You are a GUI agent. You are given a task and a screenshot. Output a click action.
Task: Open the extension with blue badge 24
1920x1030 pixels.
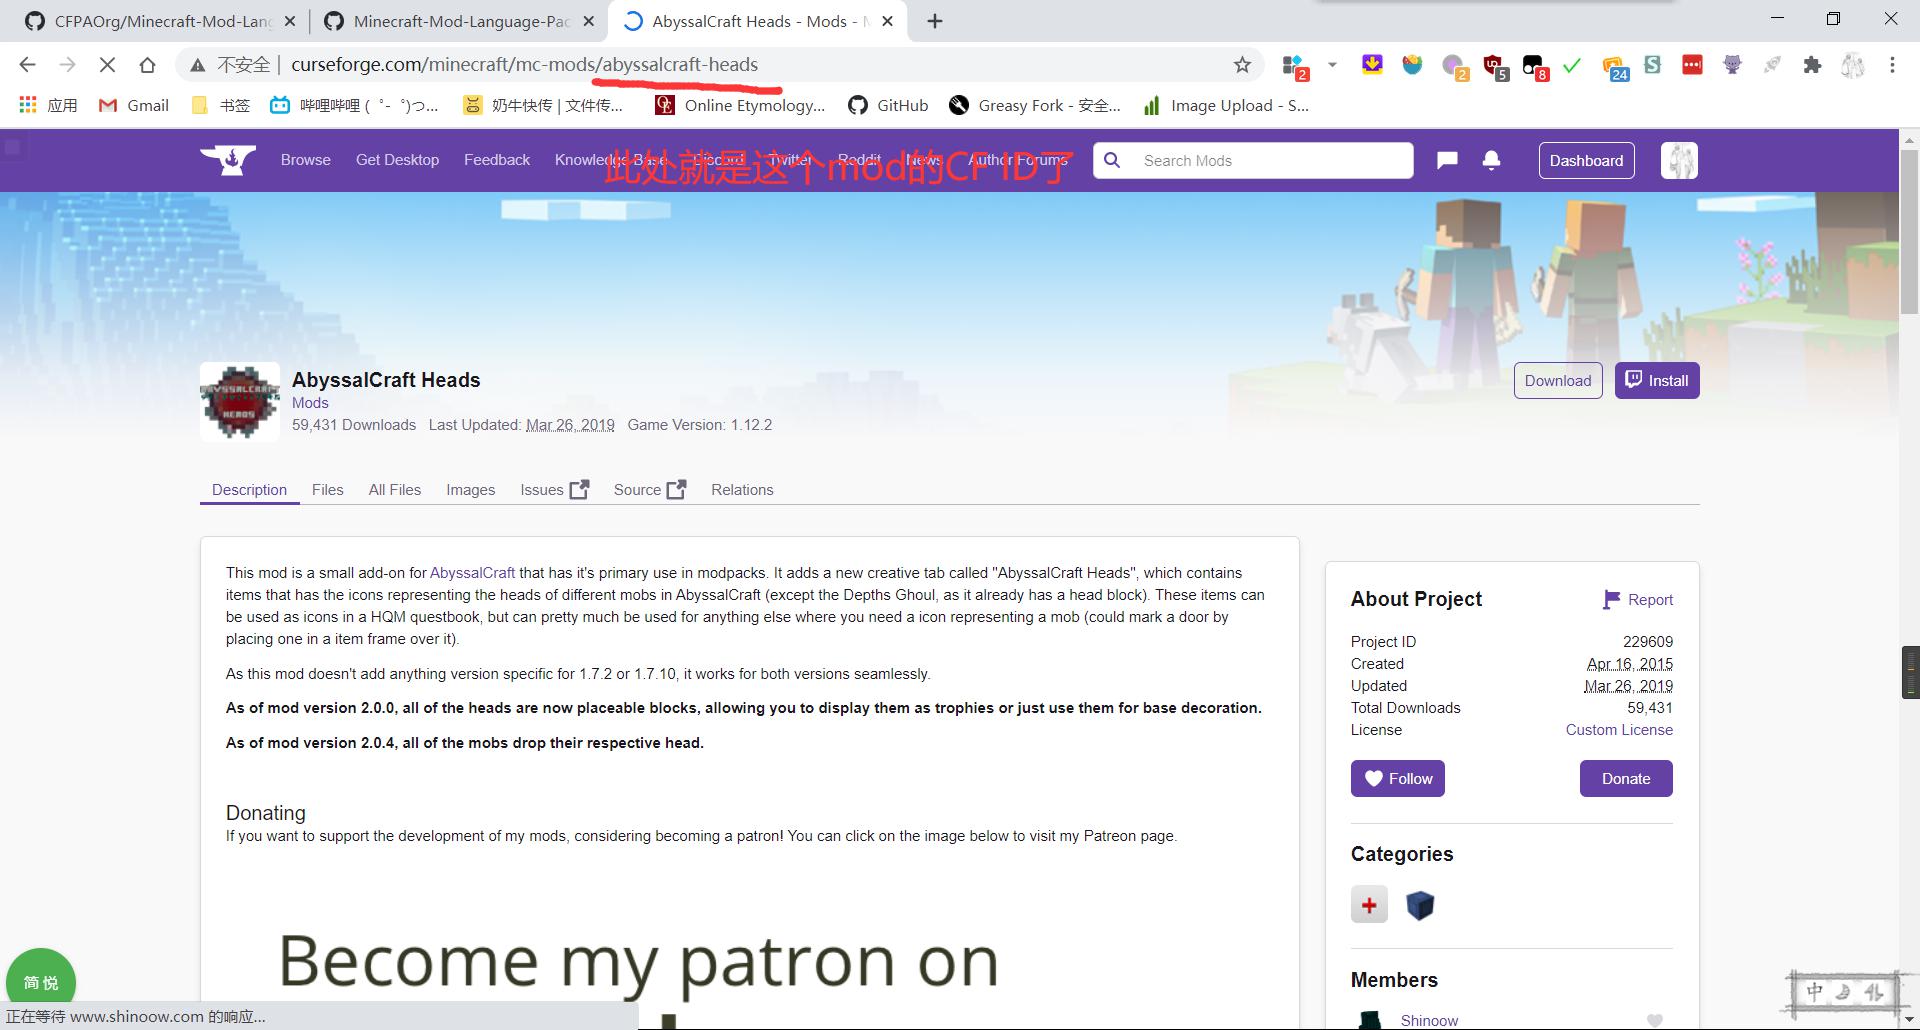coord(1614,67)
